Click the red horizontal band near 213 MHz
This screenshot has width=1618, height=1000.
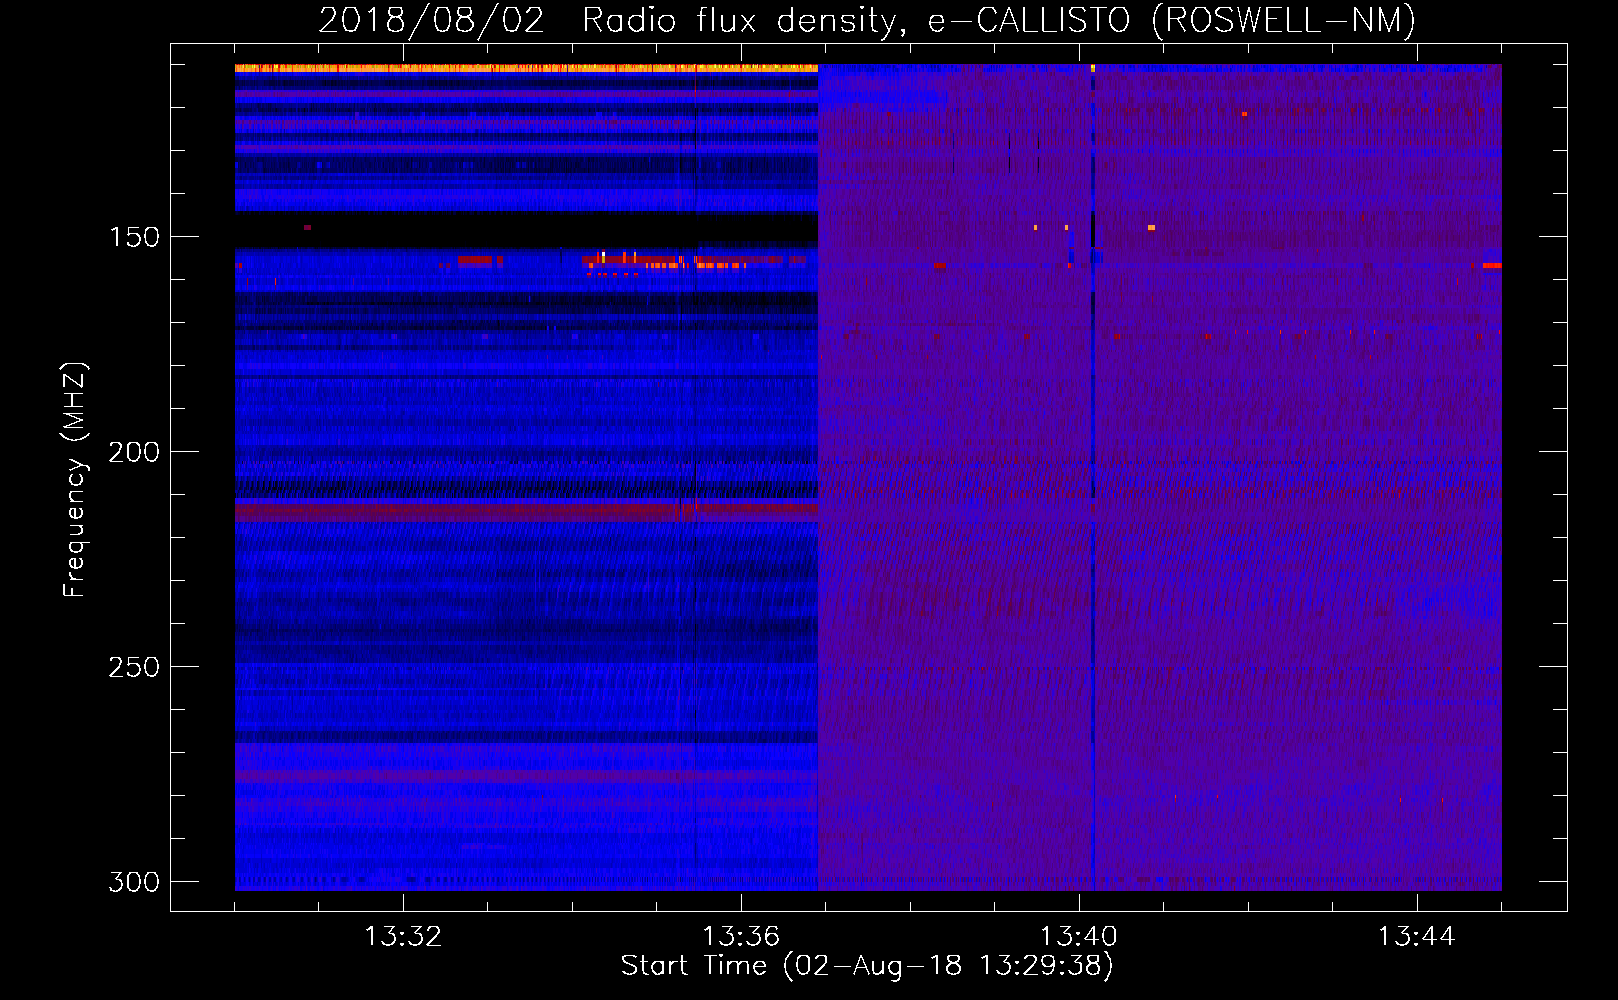(x=526, y=510)
